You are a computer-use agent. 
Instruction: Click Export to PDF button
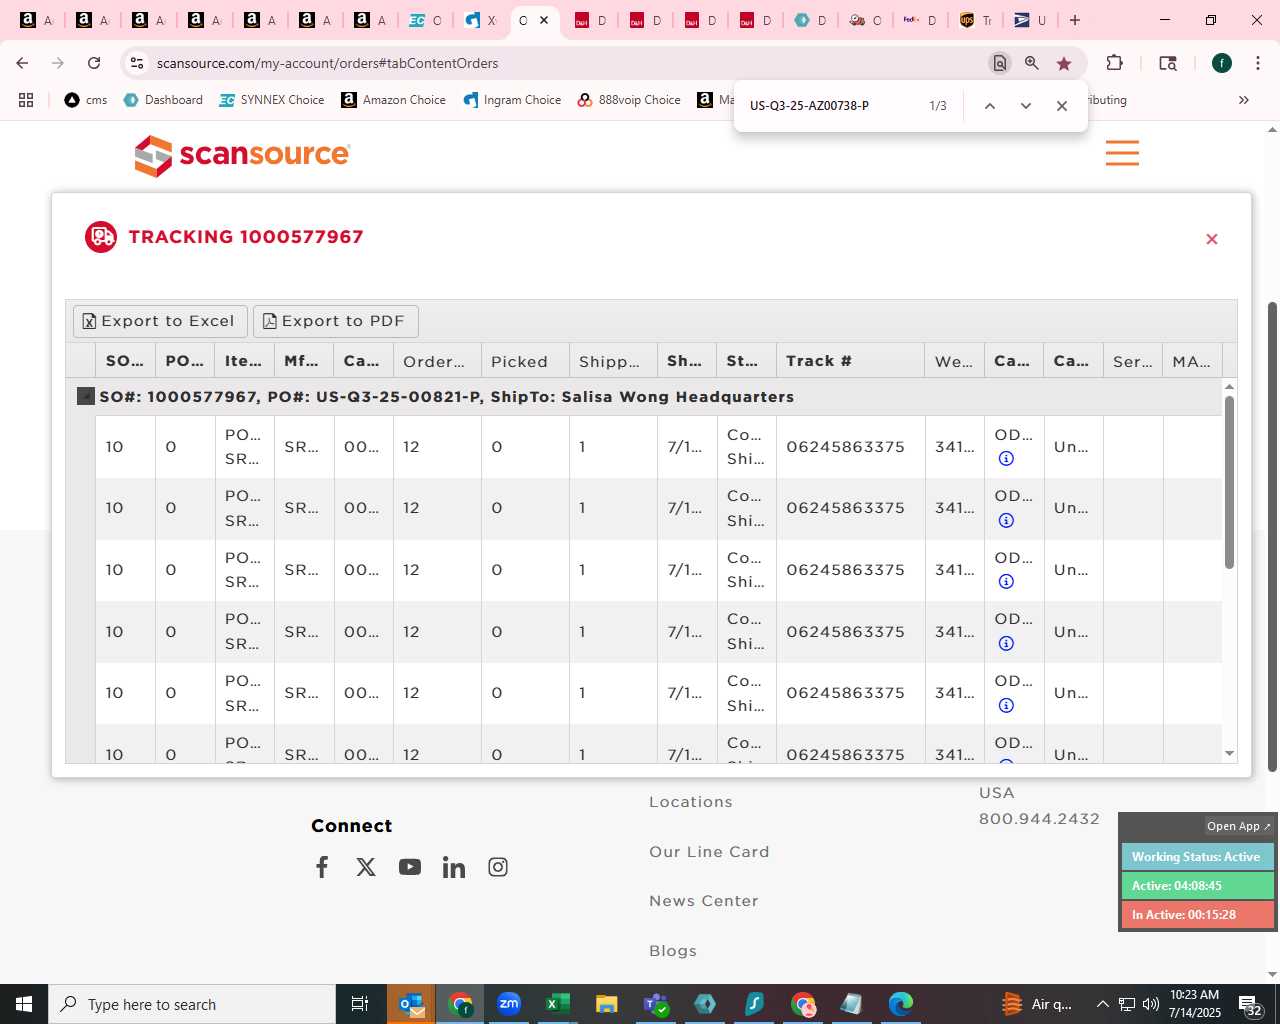(x=335, y=321)
